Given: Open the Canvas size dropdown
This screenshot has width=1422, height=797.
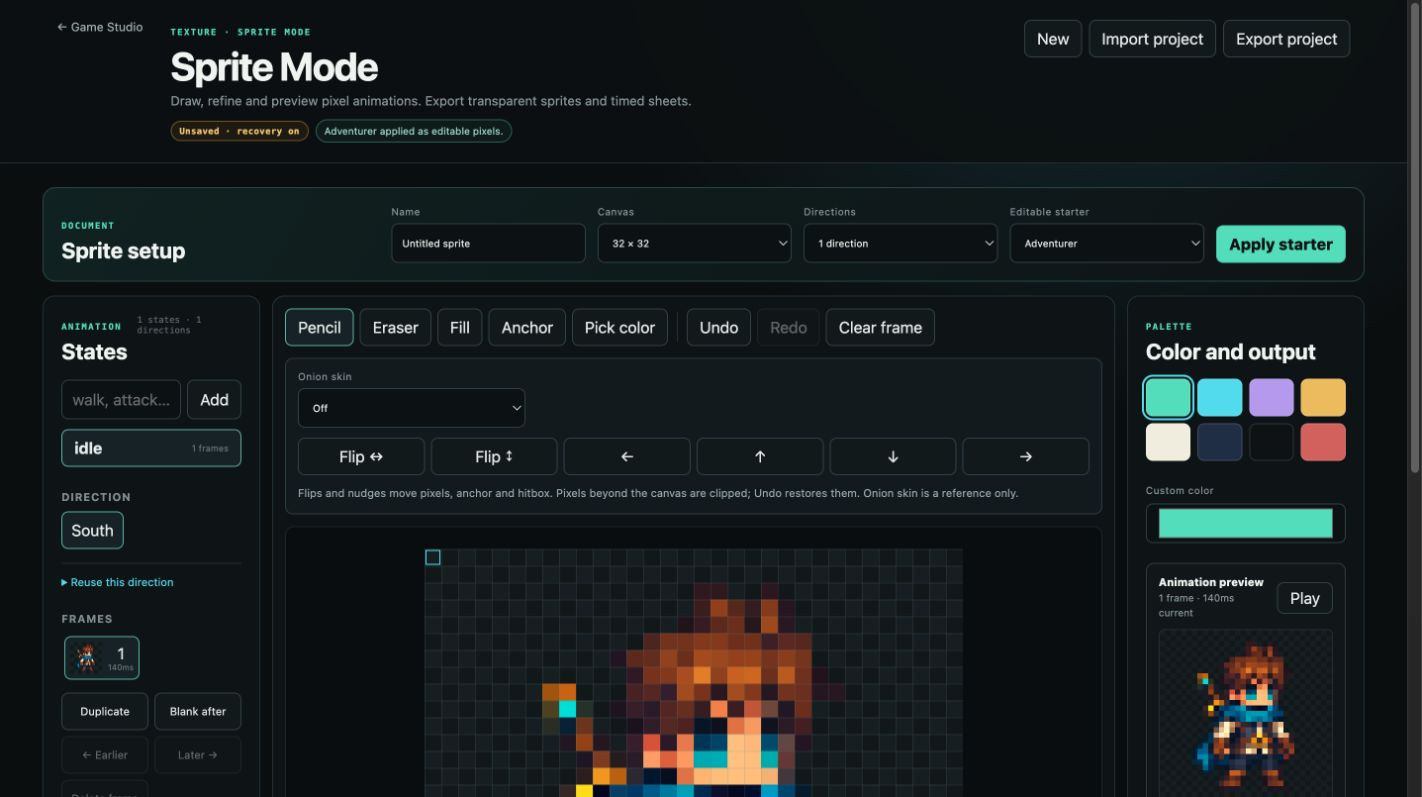Looking at the screenshot, I should tap(694, 243).
